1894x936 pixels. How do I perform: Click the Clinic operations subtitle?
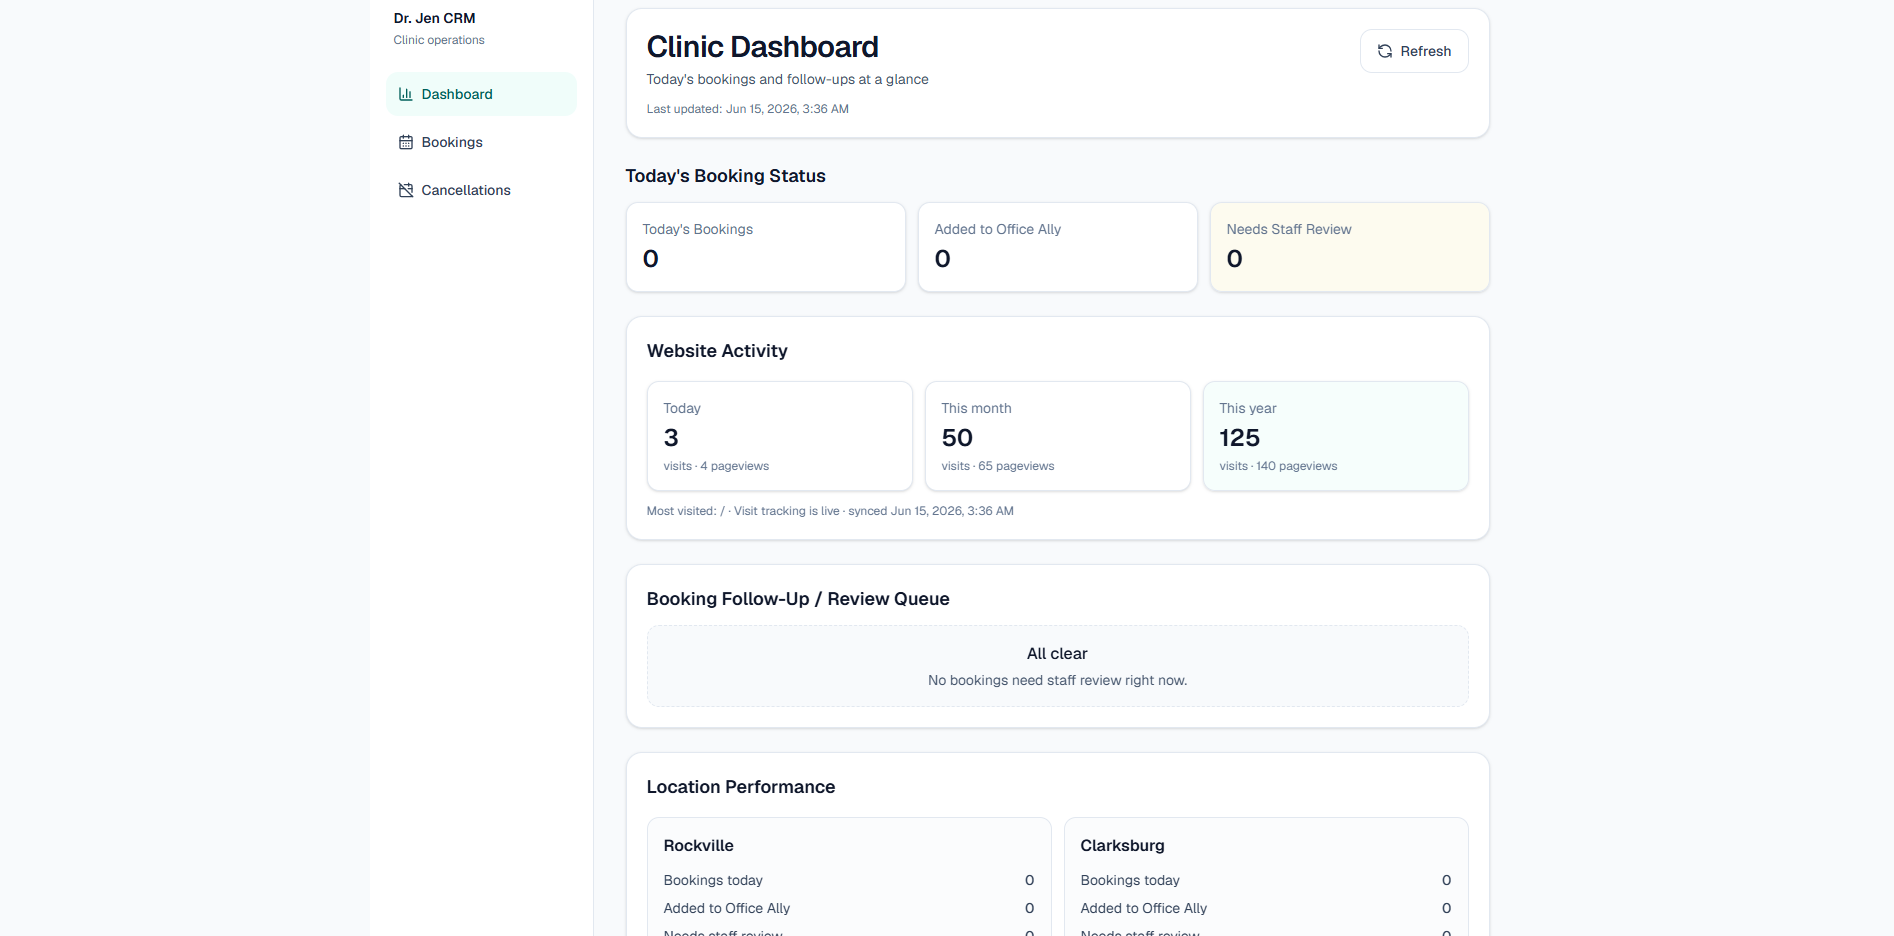pyautogui.click(x=439, y=40)
